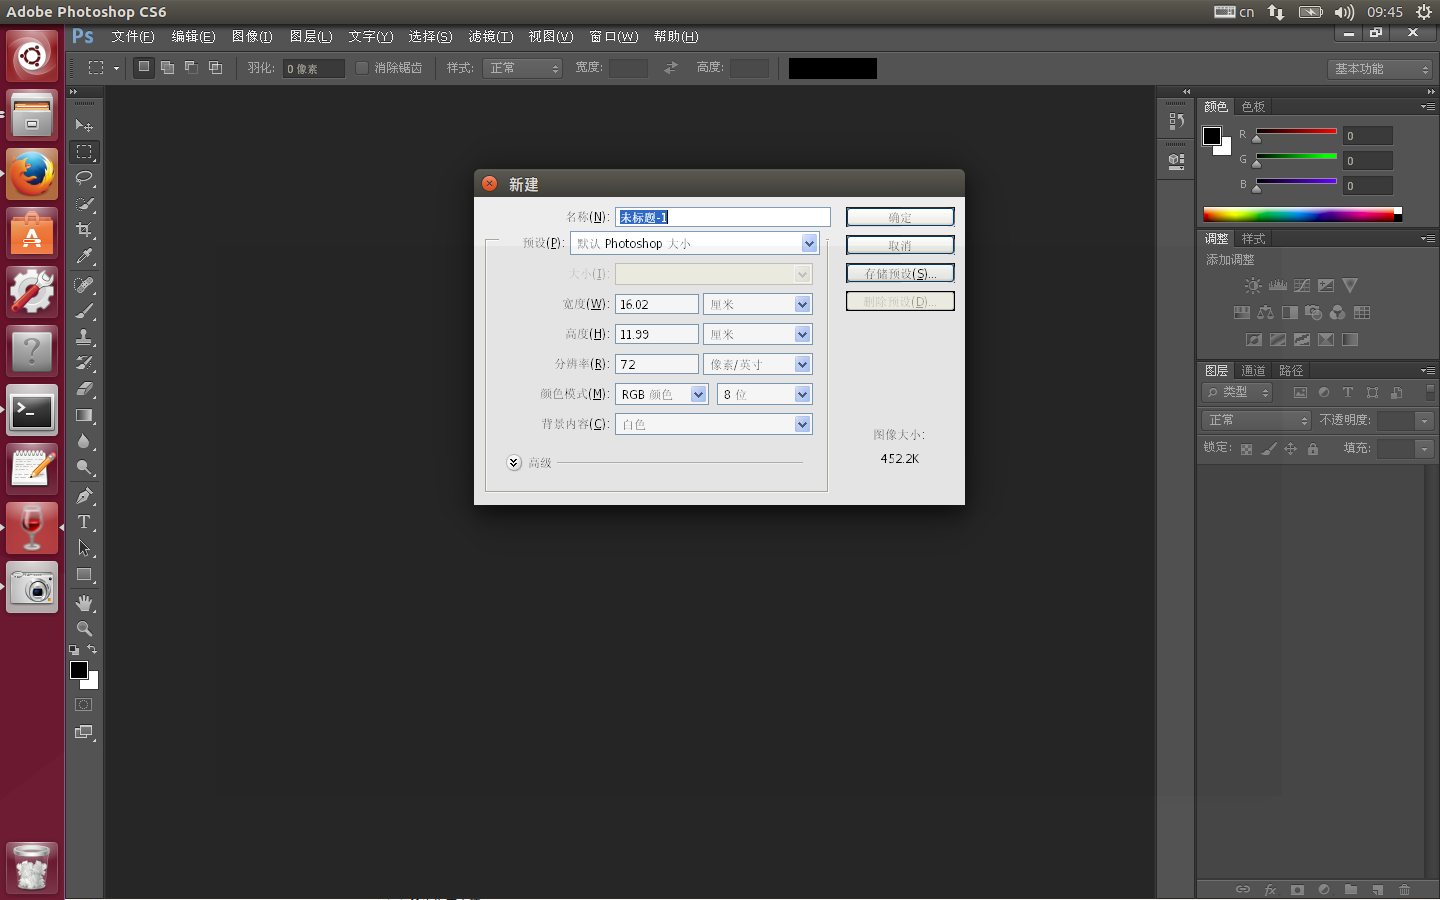Toggle lock transparent pixels in Layers panel

(1246, 449)
